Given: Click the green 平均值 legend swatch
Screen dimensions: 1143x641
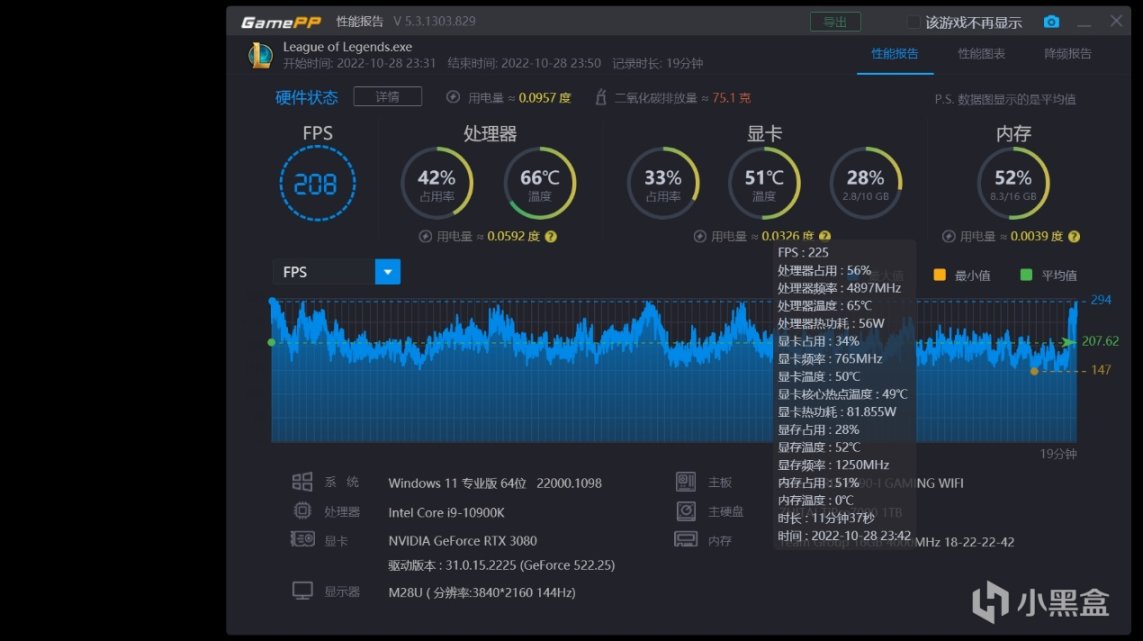Looking at the screenshot, I should (x=1026, y=275).
